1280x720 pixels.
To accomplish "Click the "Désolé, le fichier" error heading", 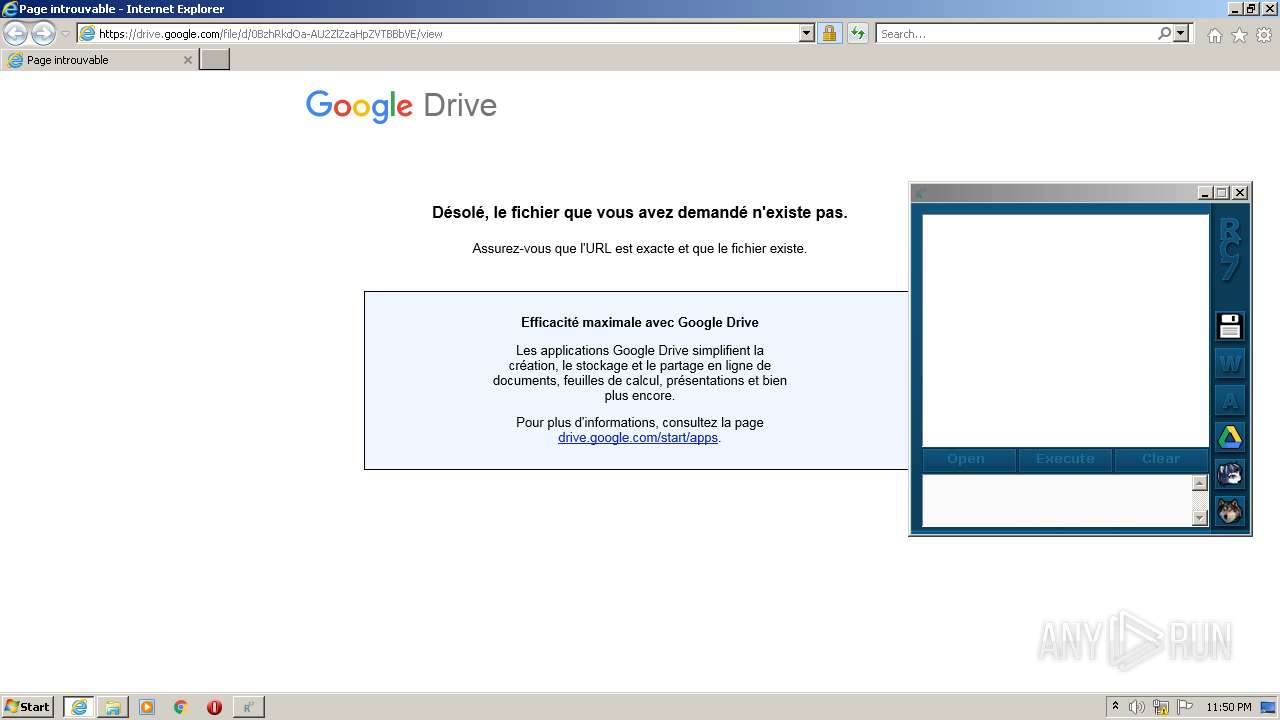I will 640,213.
